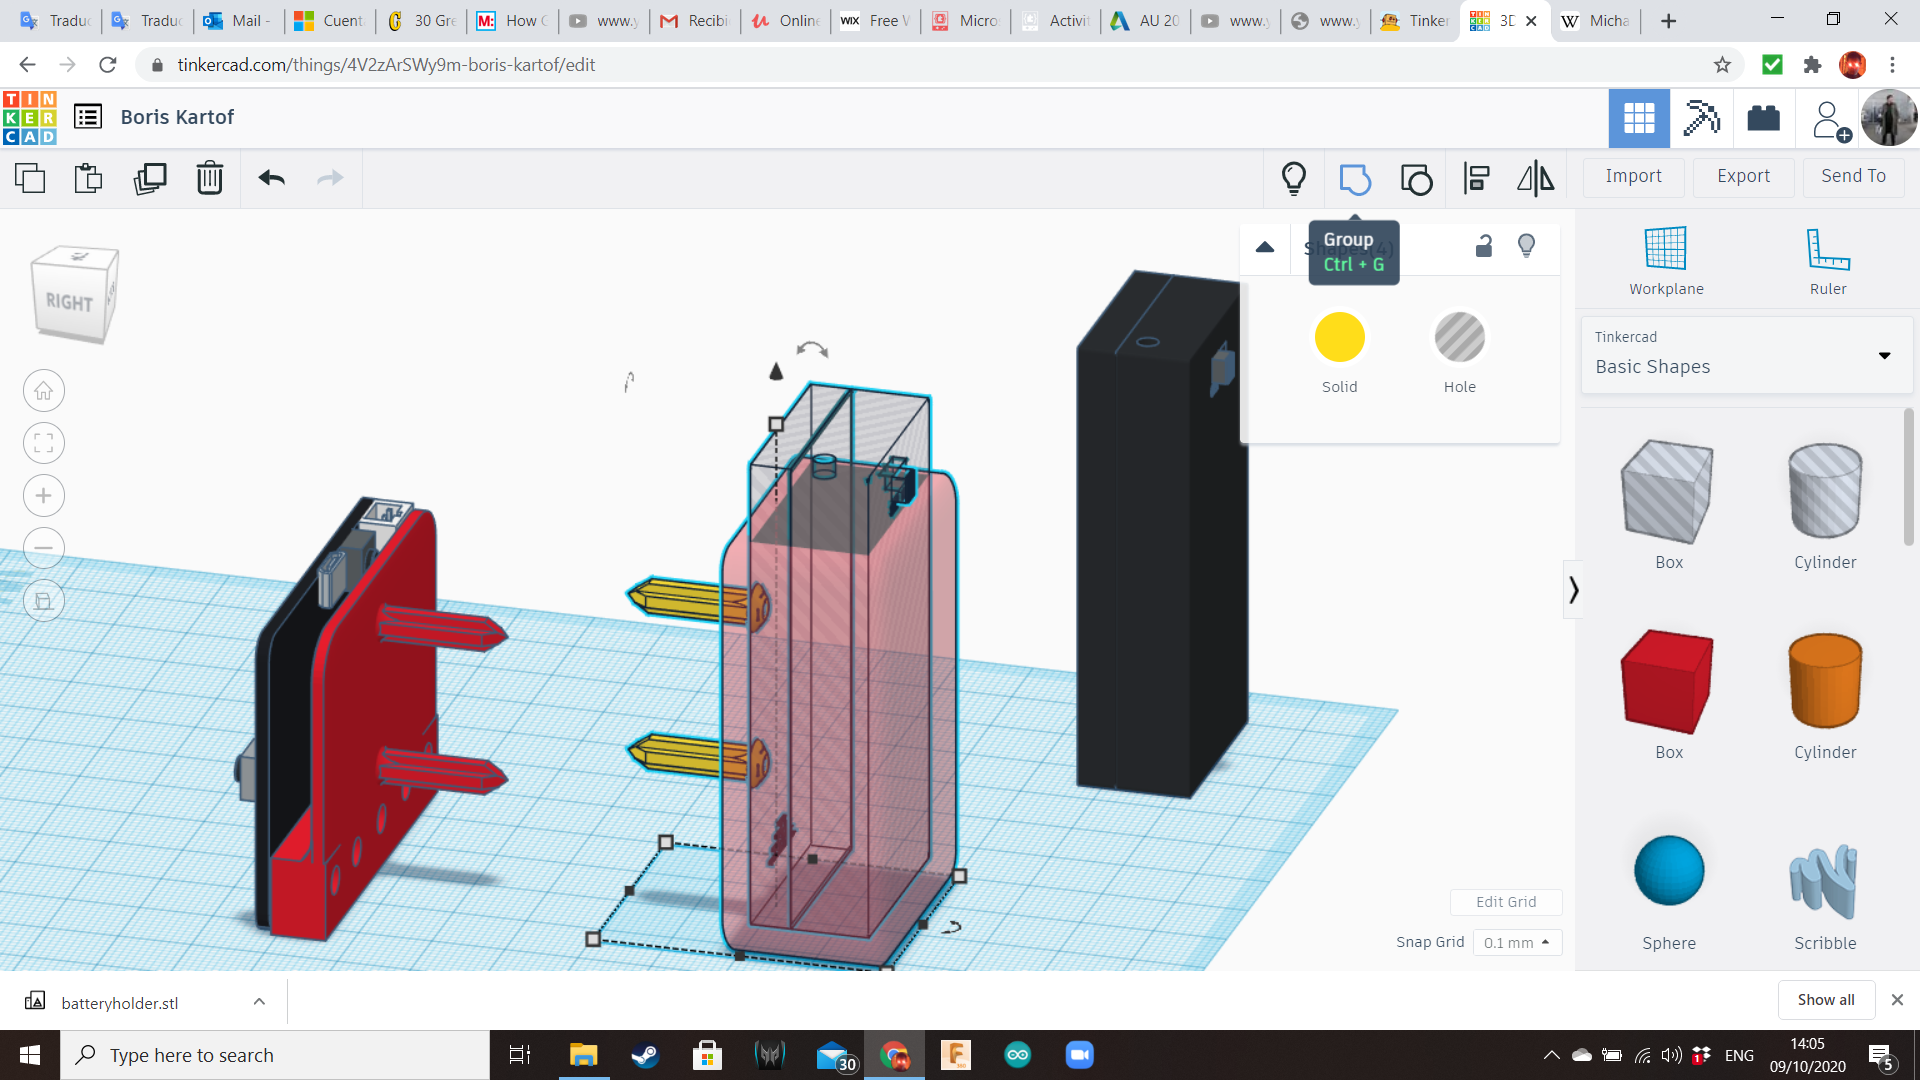This screenshot has height=1080, width=1920.
Task: Pick the yellow Solid color swatch
Action: pos(1339,338)
